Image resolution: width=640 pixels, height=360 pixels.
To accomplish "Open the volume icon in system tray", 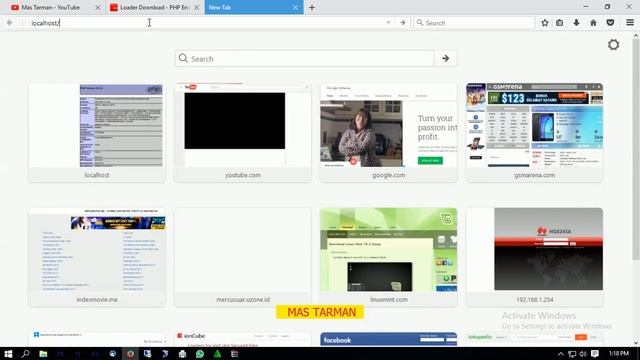I will tap(583, 354).
